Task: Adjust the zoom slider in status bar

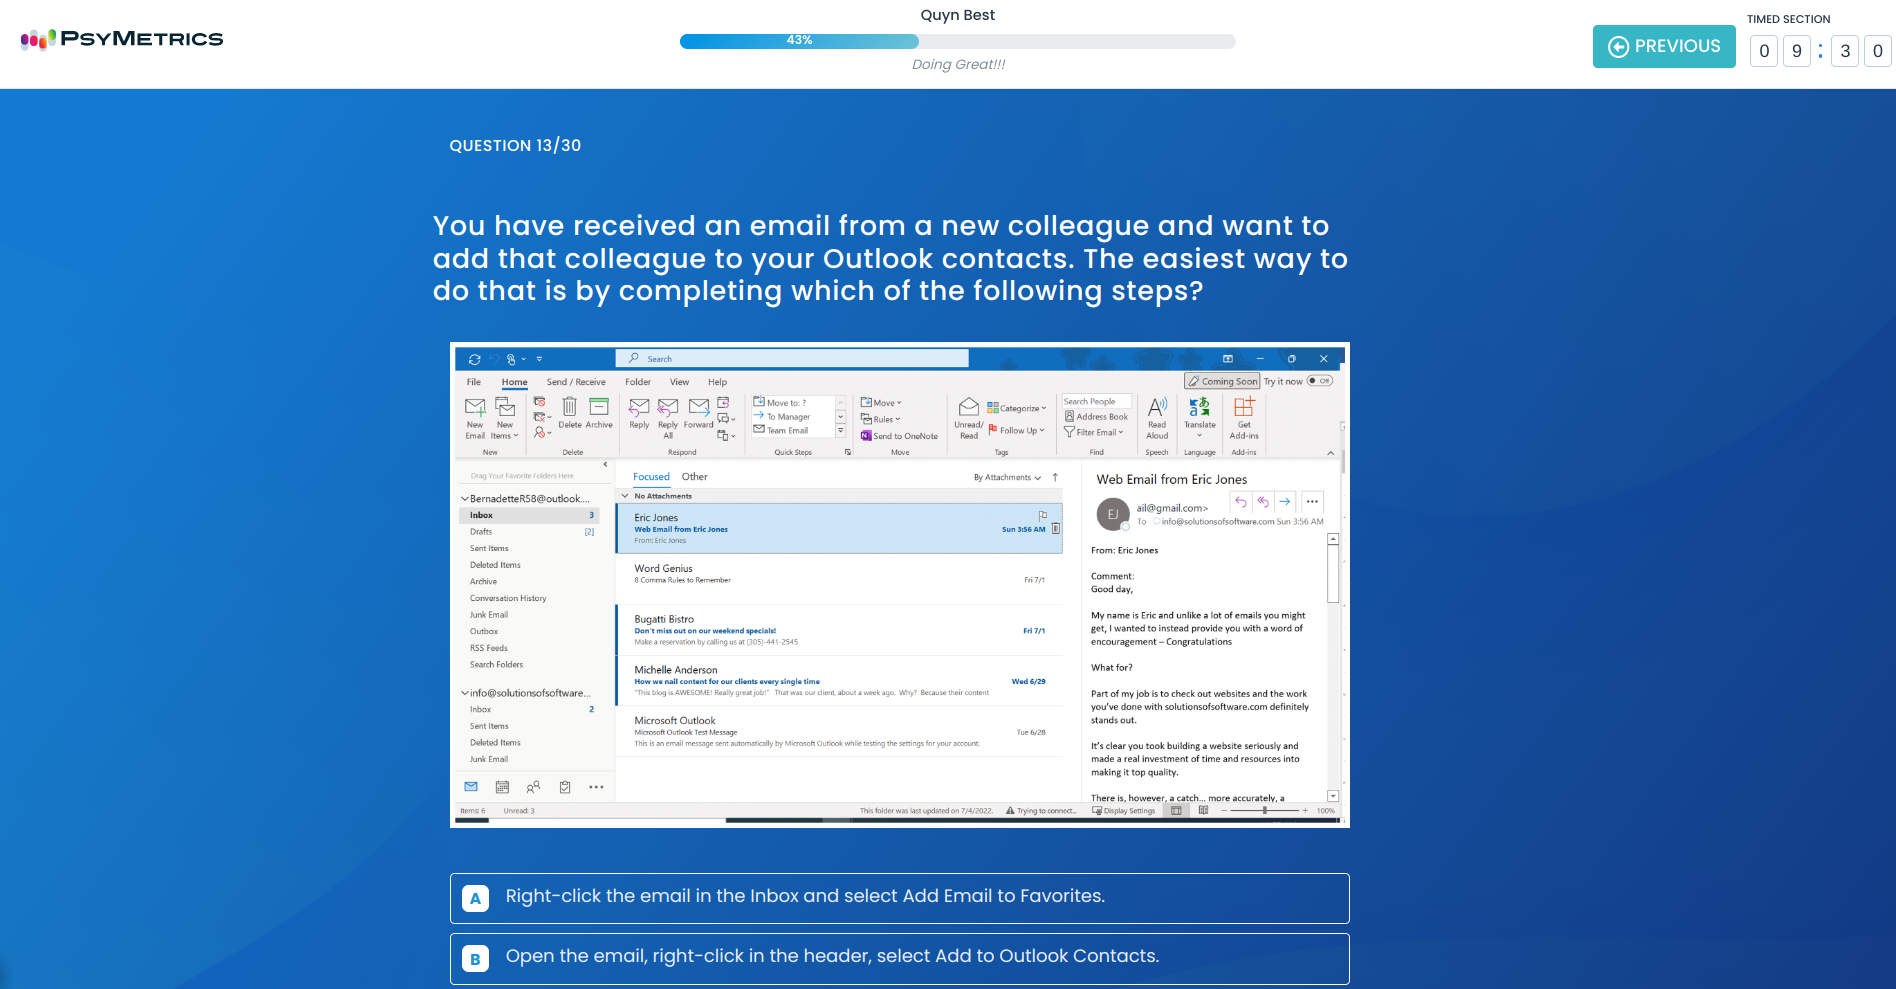Action: (1265, 811)
